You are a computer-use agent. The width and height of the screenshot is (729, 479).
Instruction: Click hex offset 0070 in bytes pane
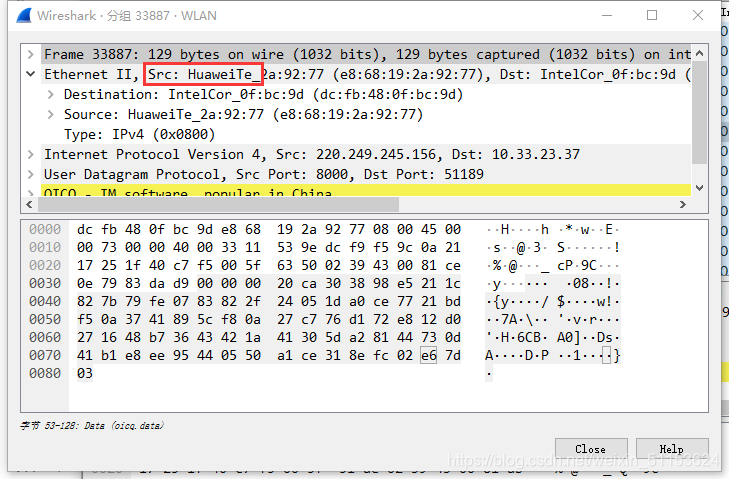(x=45, y=355)
